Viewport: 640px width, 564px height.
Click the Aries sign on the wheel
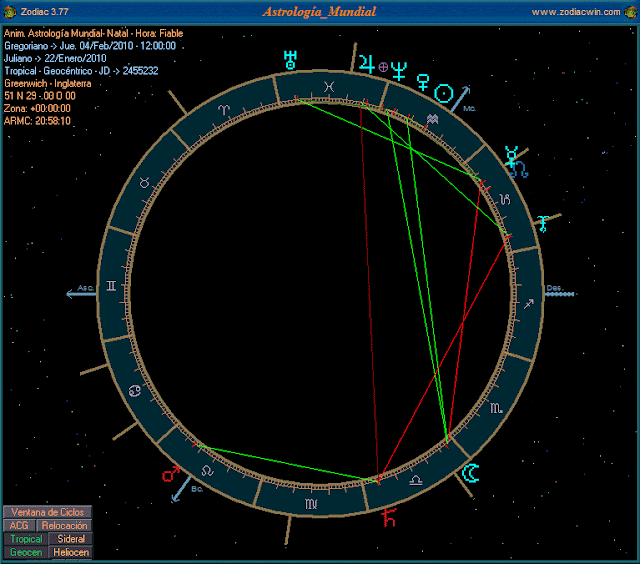pos(224,110)
